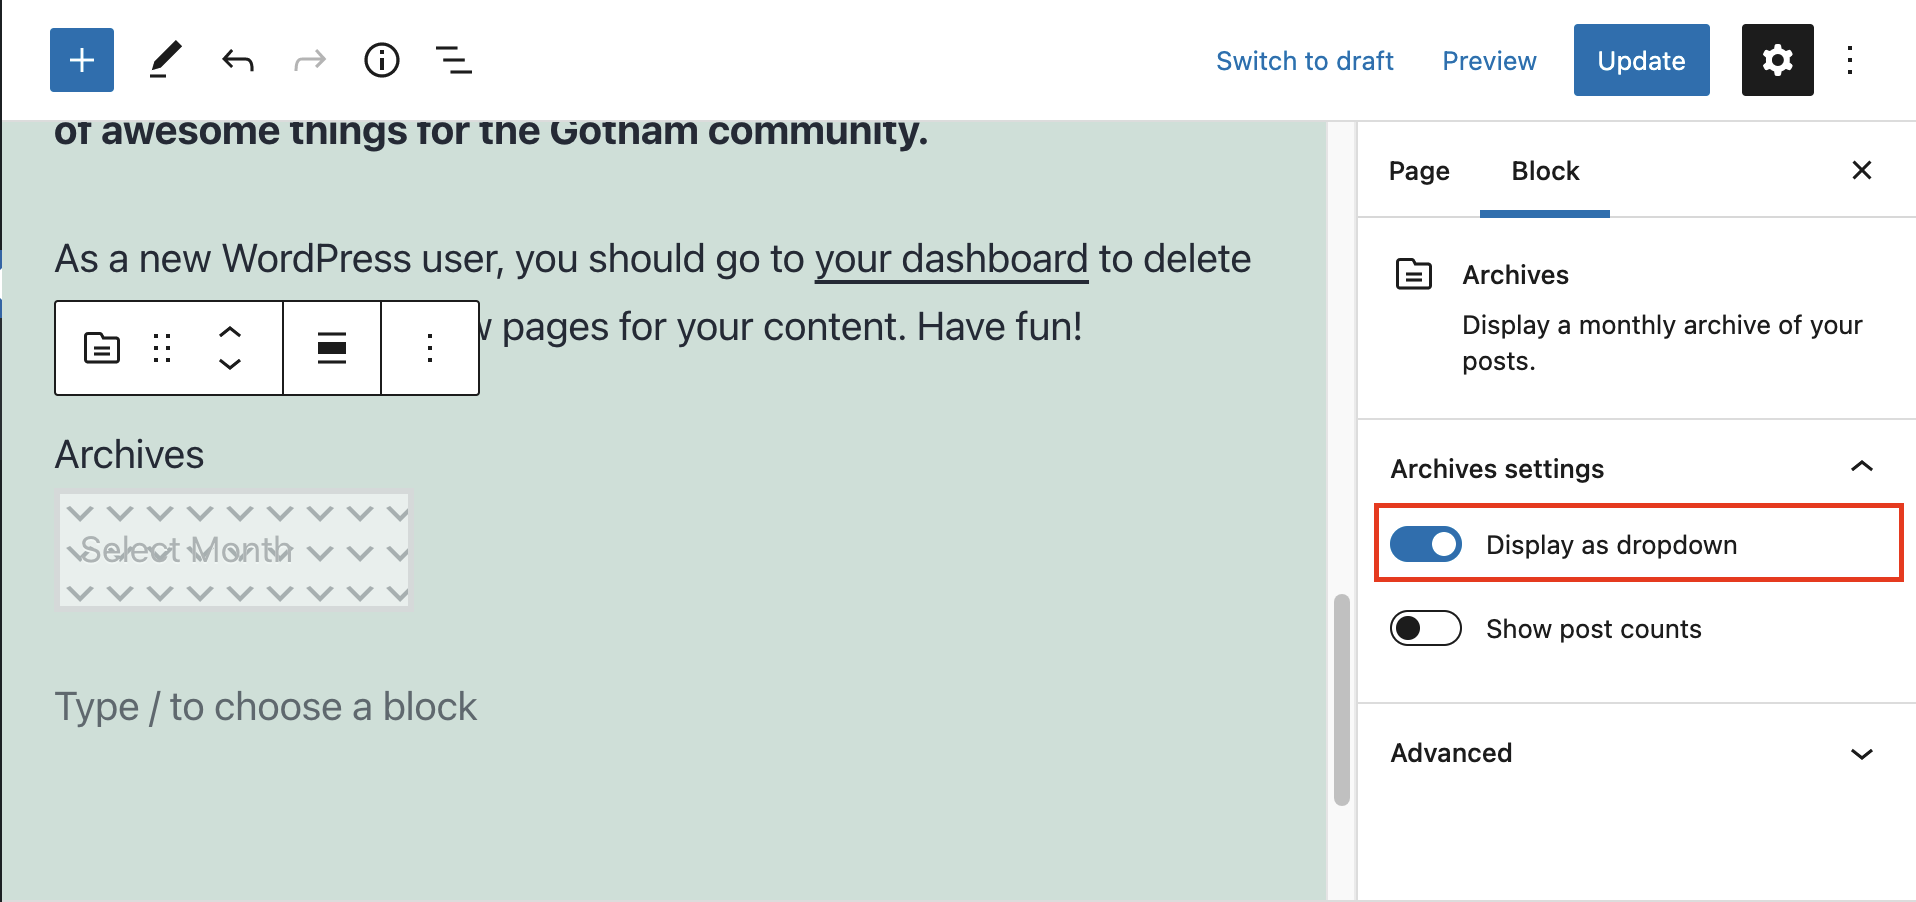The image size is (1916, 902).
Task: Click Type / to choose a block
Action: [265, 706]
